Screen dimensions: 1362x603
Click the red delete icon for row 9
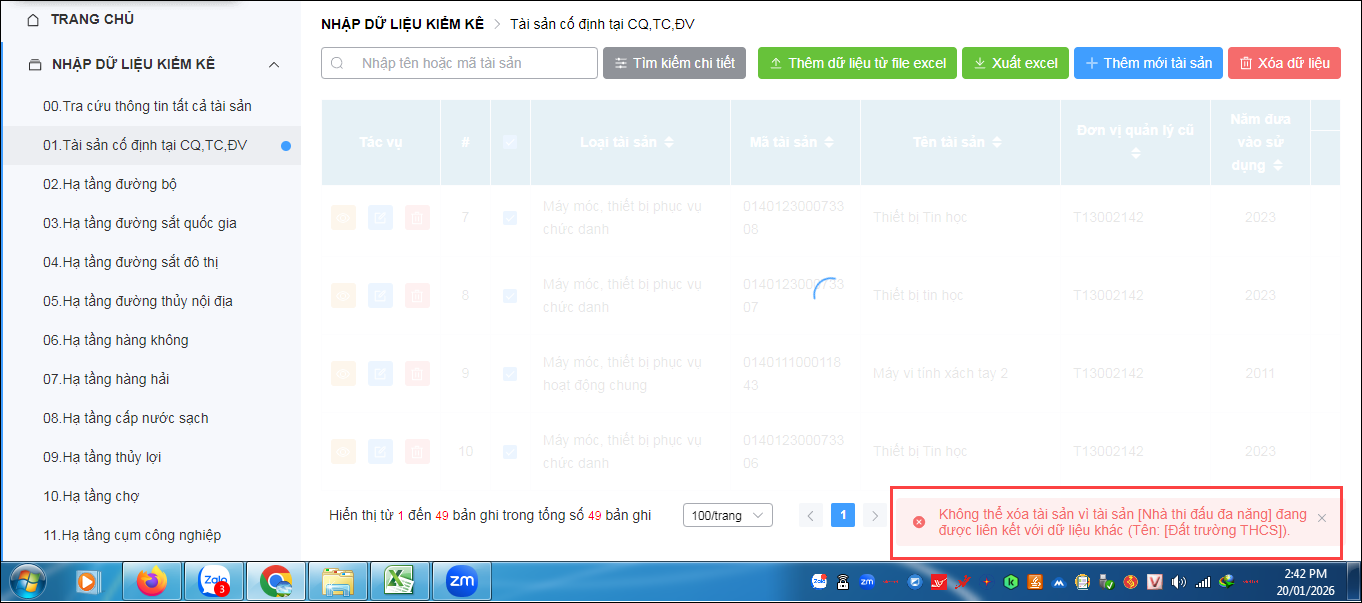[417, 373]
